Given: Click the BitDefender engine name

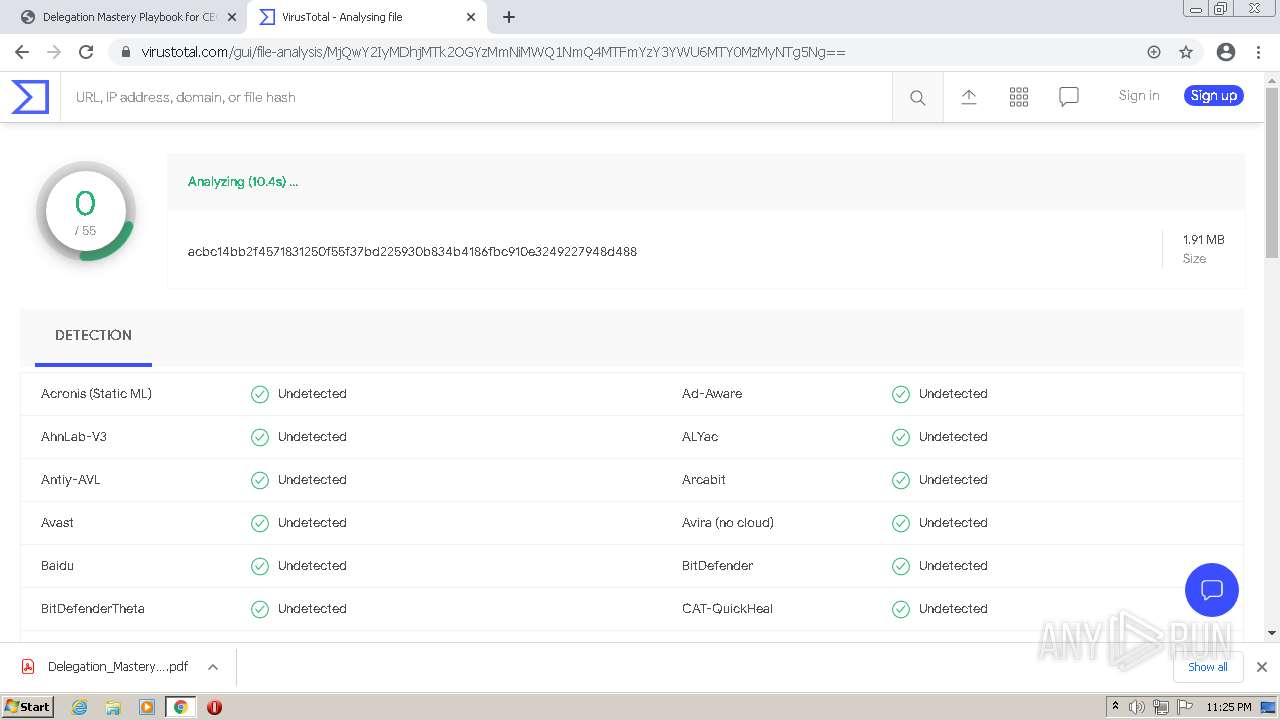Looking at the screenshot, I should coord(718,566).
